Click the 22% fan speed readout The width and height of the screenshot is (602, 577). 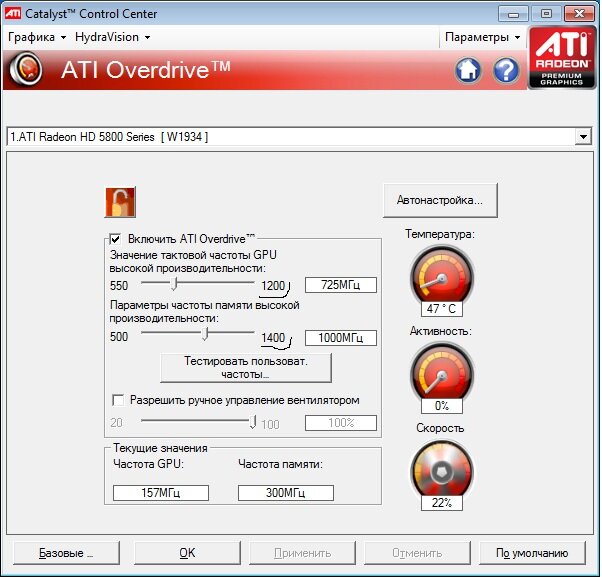click(x=442, y=503)
